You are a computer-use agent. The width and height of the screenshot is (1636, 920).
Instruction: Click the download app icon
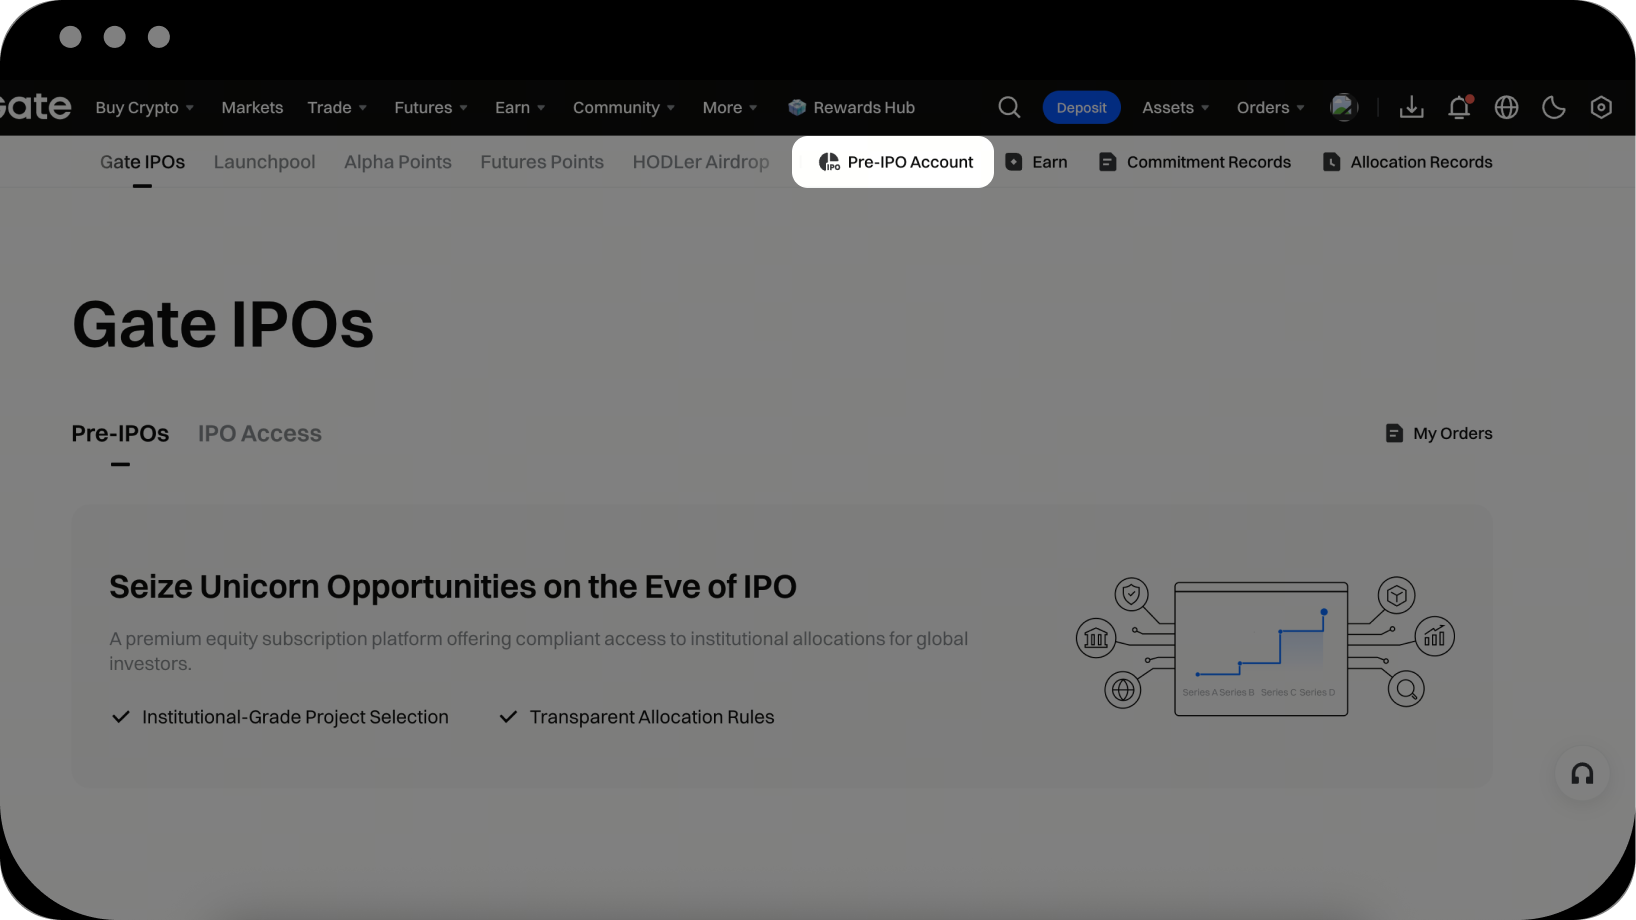pos(1411,107)
